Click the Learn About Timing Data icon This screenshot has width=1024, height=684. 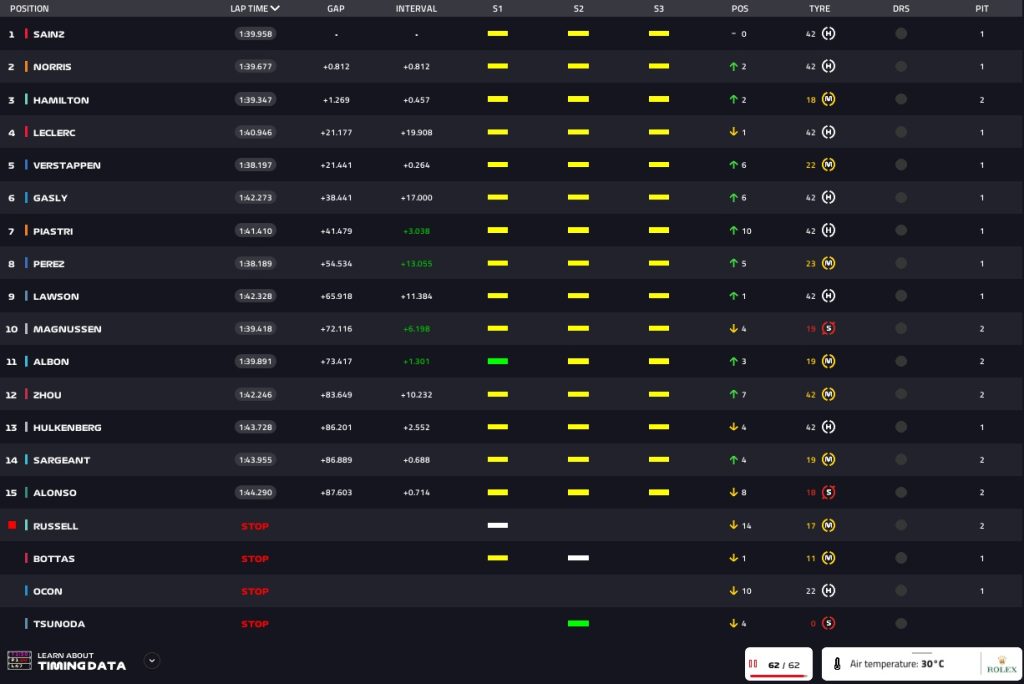tap(19, 661)
